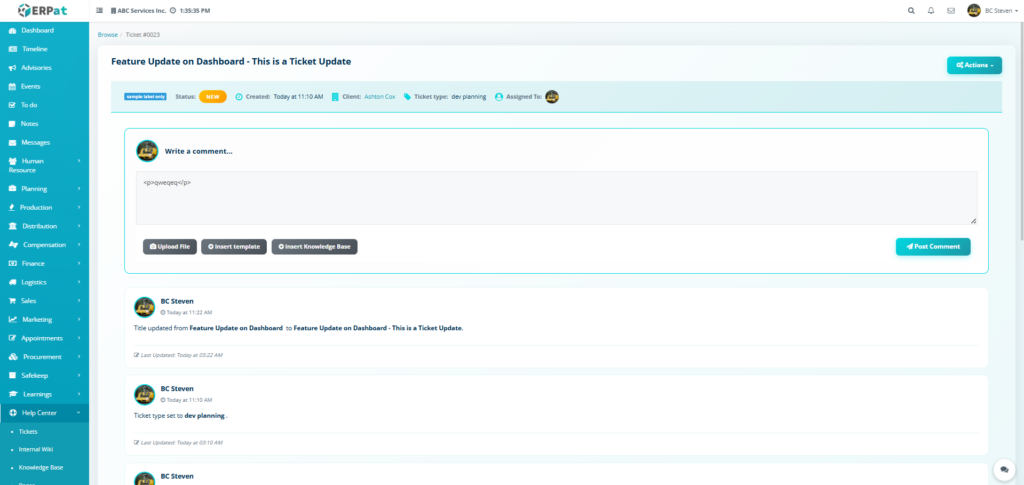Open the Actions dropdown button

[974, 65]
